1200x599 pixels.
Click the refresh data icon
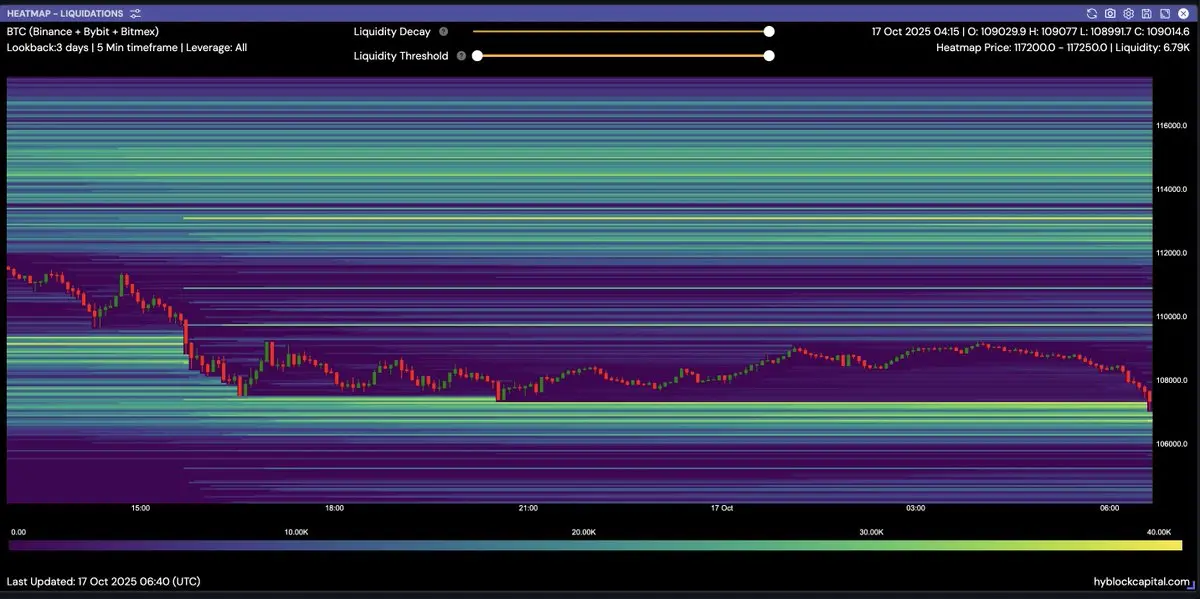(1092, 14)
